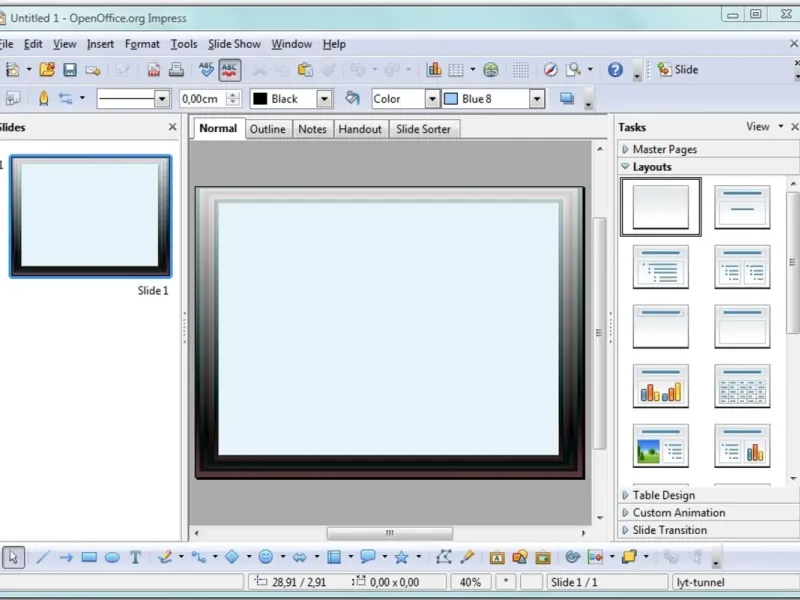Open the Zoom tool icon
This screenshot has width=800, height=600.
pos(573,69)
